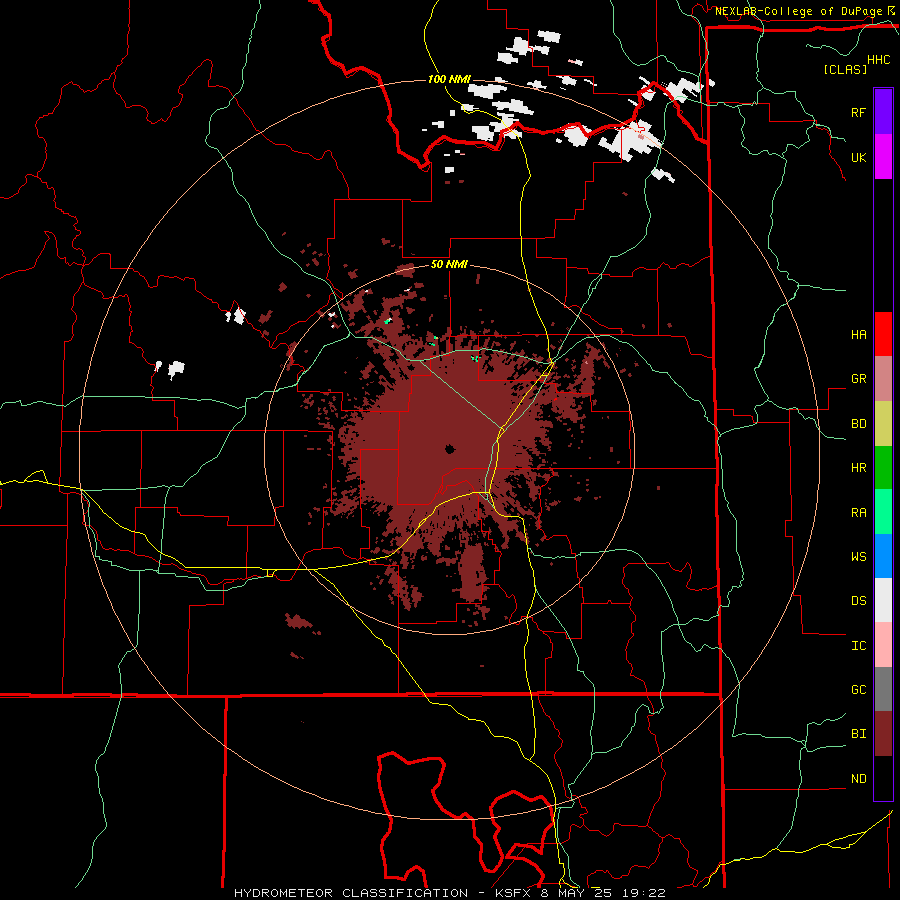
Task: Click the HHC product code text
Action: click(x=879, y=60)
